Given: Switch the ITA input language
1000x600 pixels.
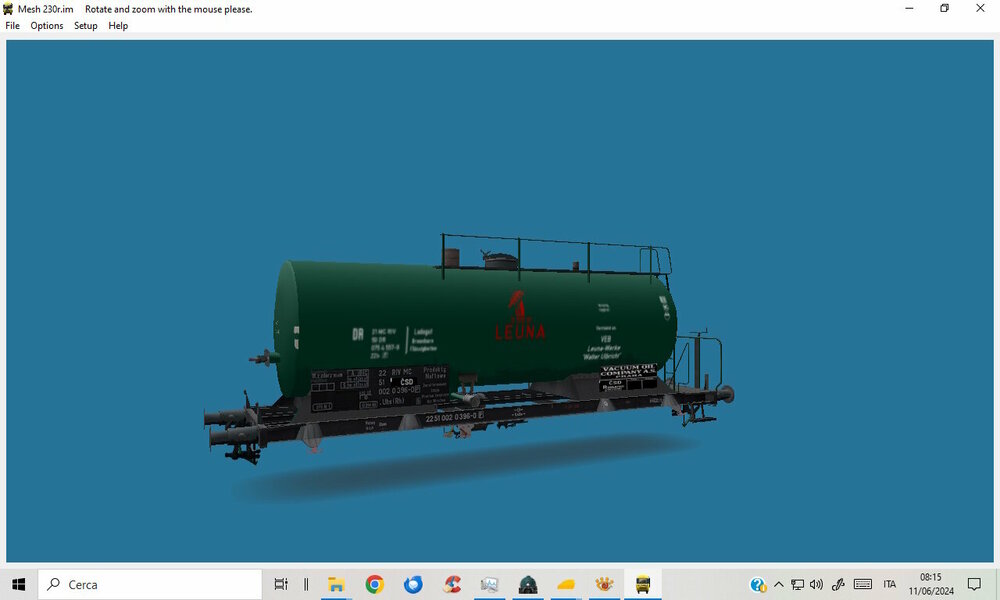Looking at the screenshot, I should click(890, 584).
